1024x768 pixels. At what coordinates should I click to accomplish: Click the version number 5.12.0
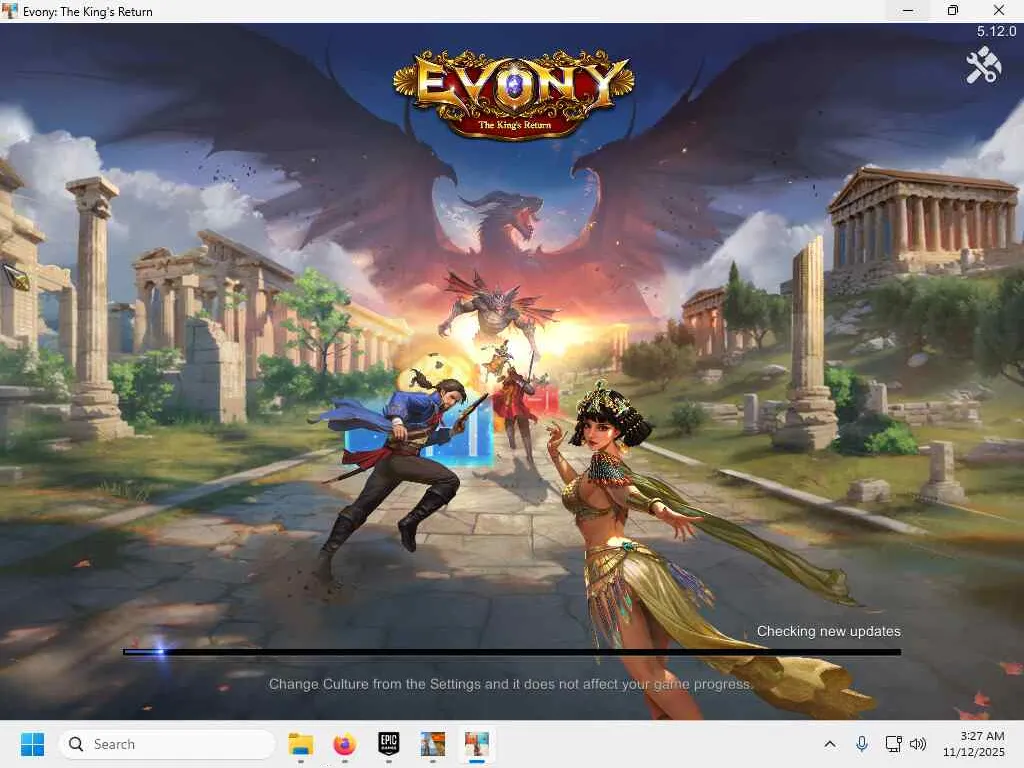pyautogui.click(x=996, y=31)
